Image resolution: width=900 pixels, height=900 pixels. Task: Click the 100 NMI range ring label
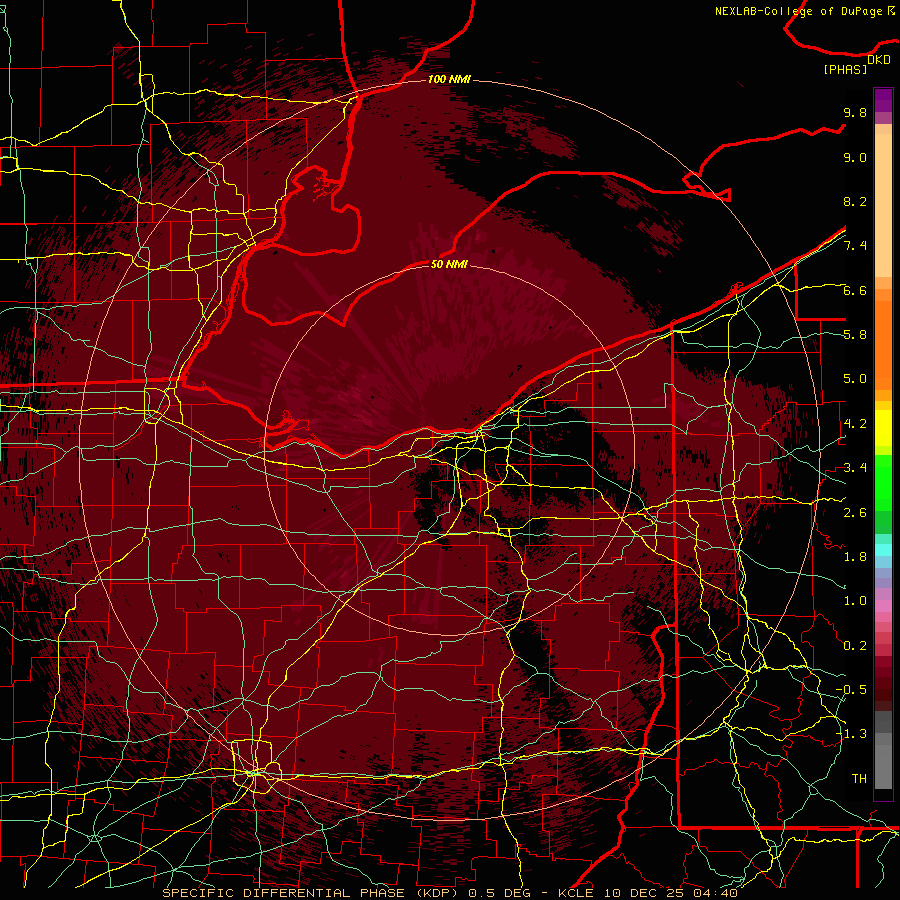click(449, 79)
